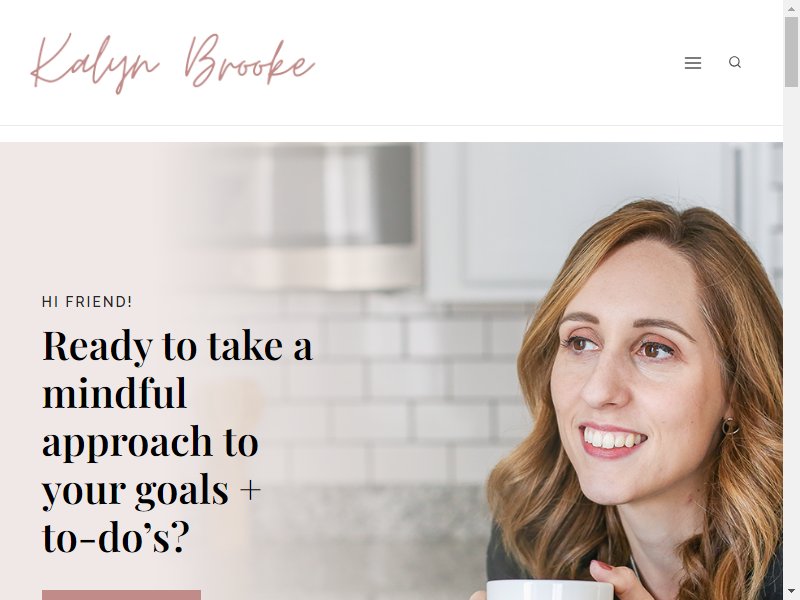Click the word Brooke in the logo

[x=249, y=61]
